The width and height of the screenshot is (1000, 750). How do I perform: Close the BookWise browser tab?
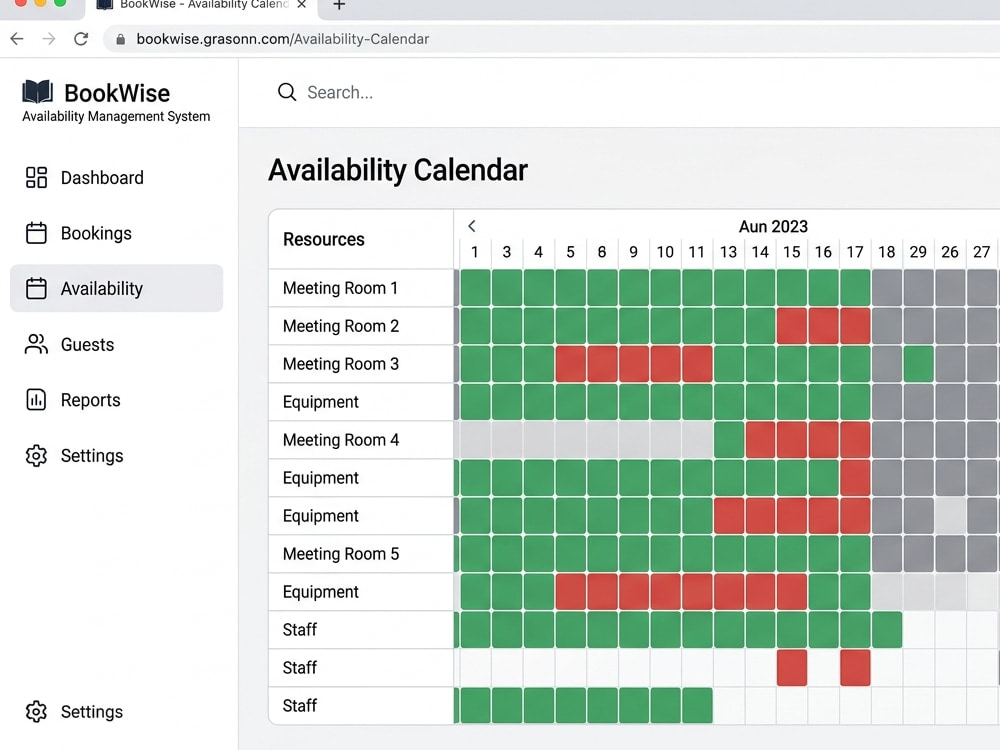(302, 4)
